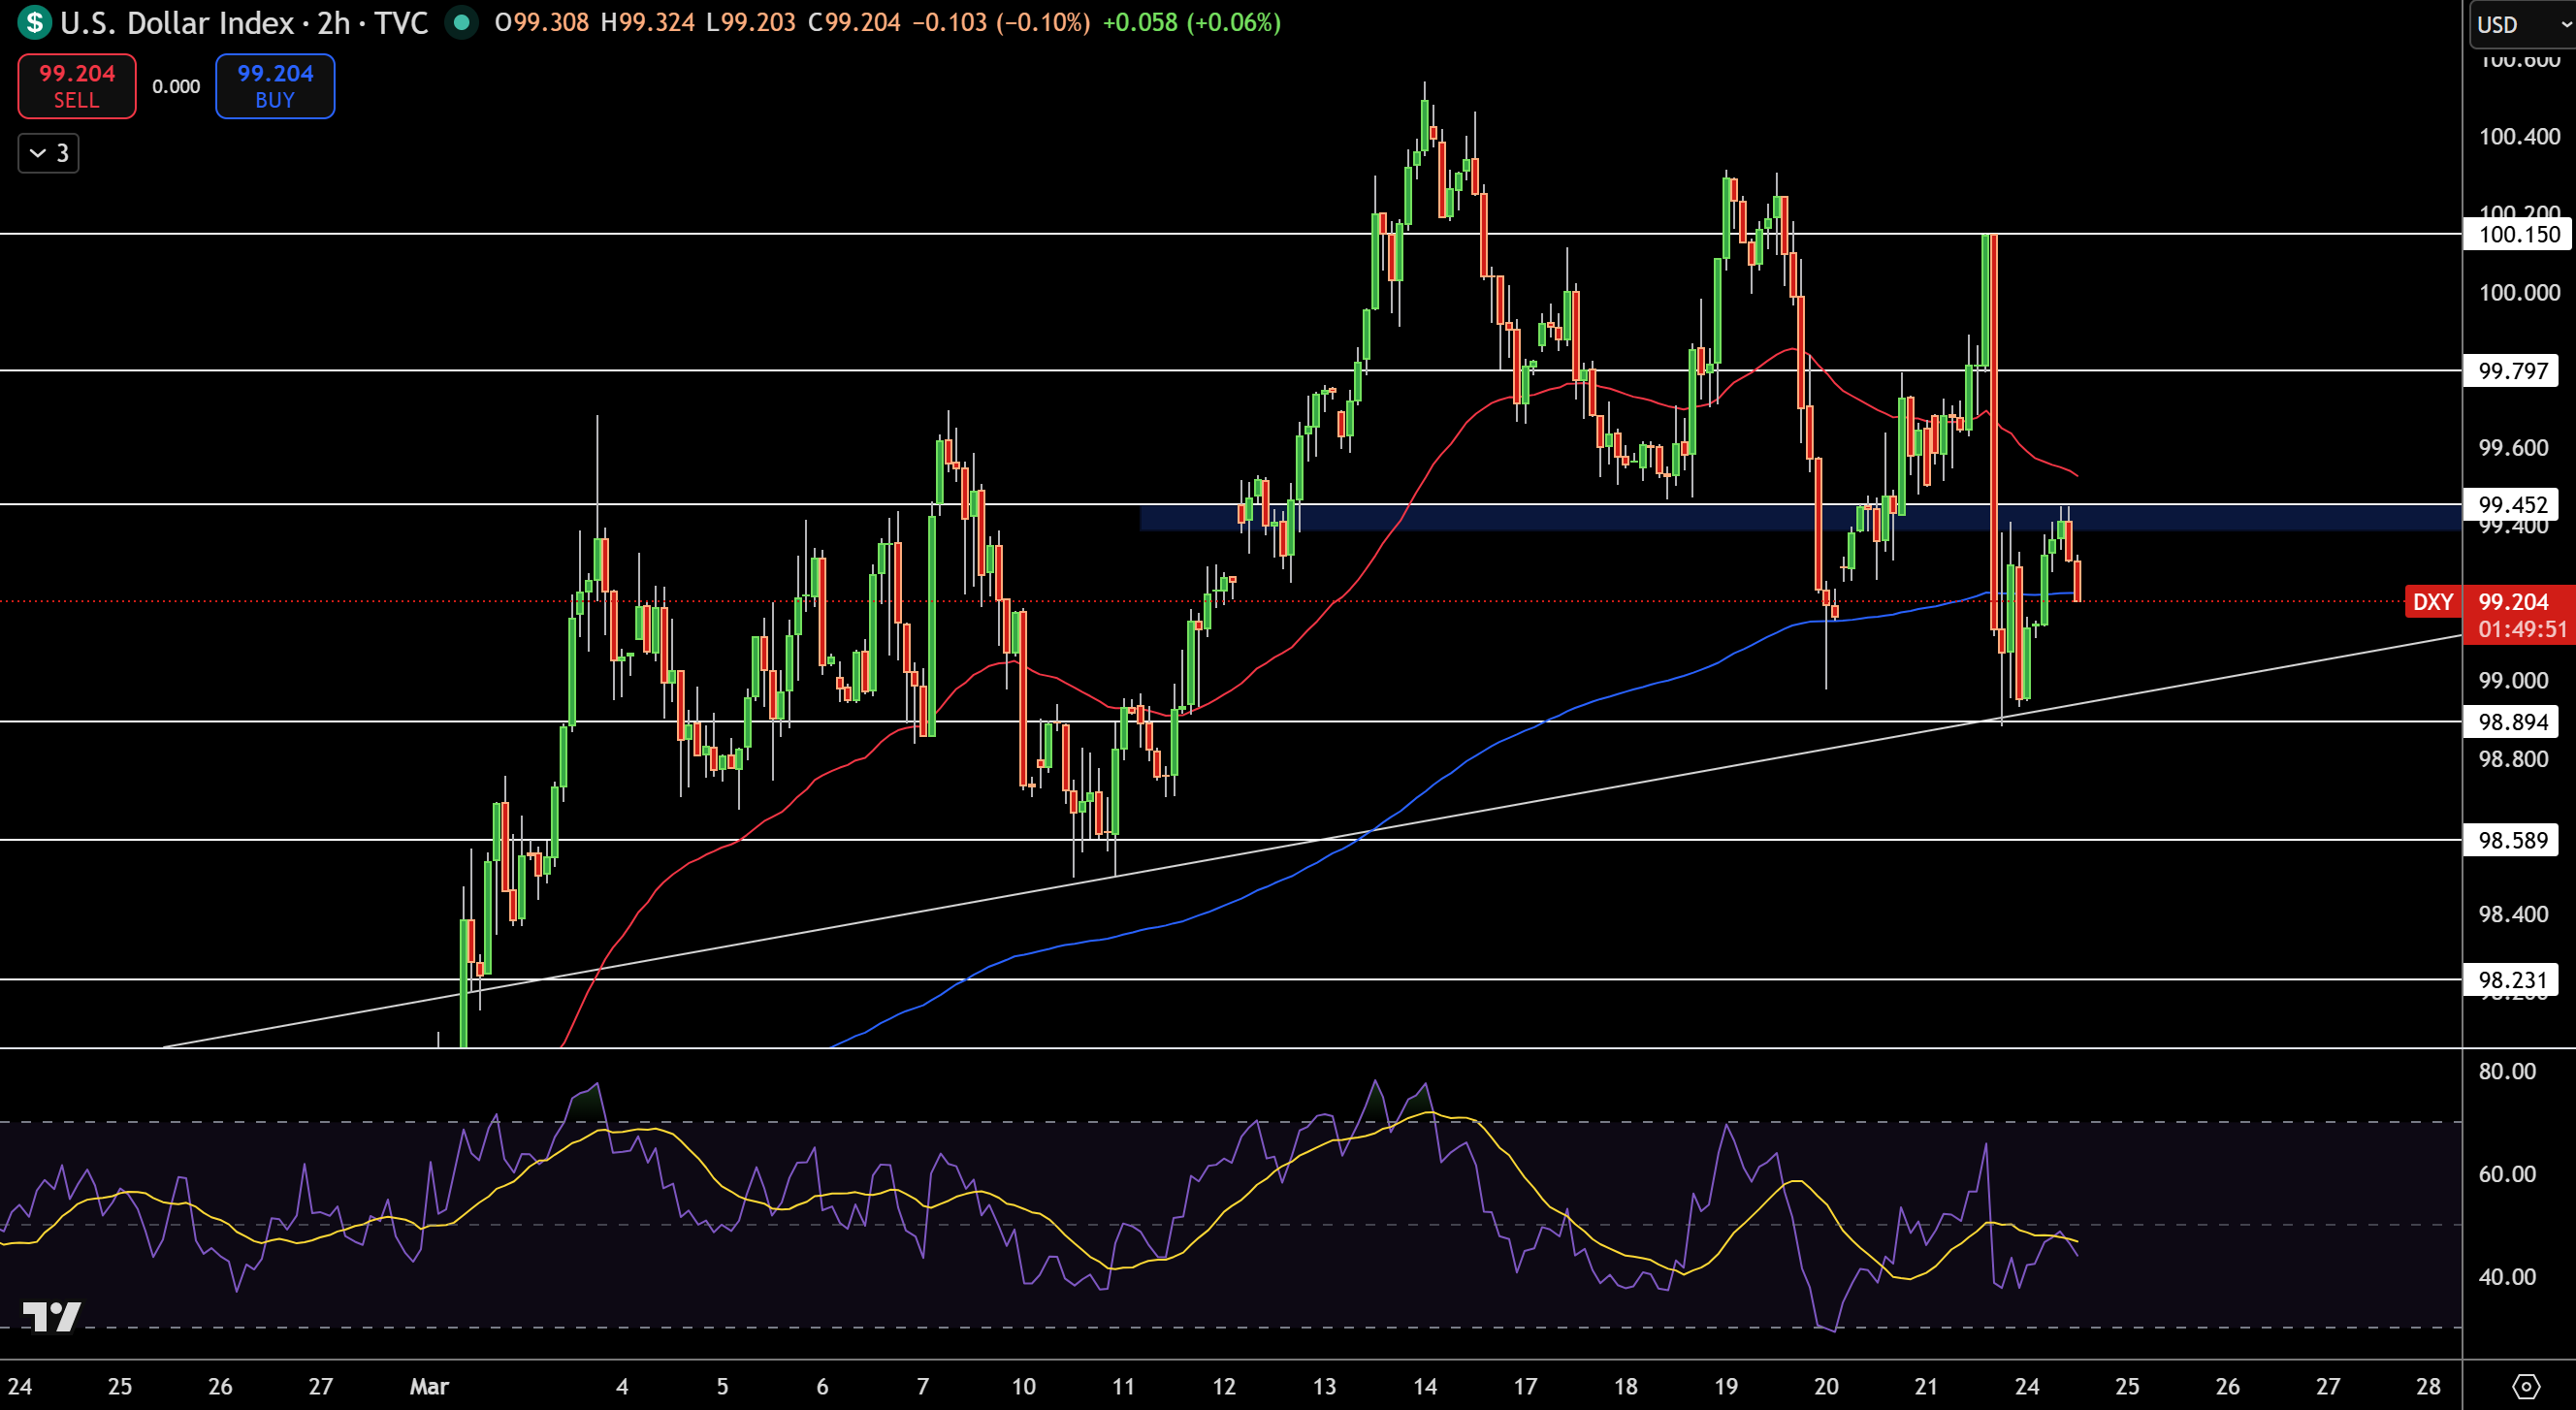
Task: Click the green dollar symbol logo
Action: point(35,22)
